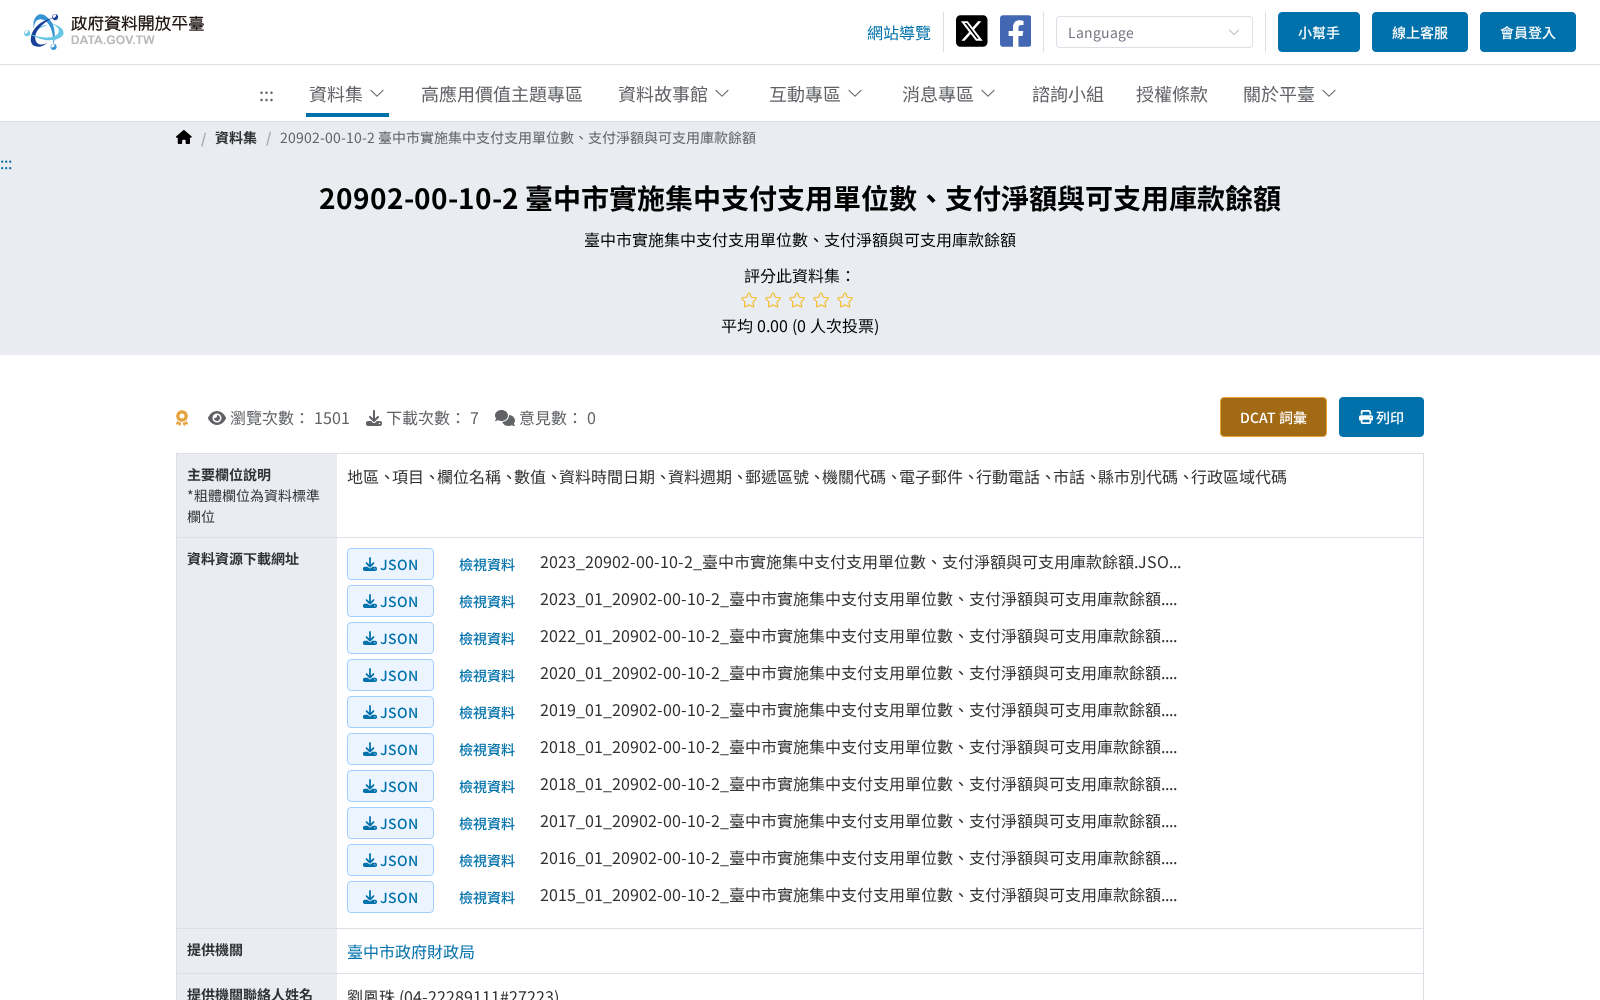Viewport: 1600px width, 1000px height.
Task: Download JSON for 2015_01 file
Action: [x=390, y=897]
